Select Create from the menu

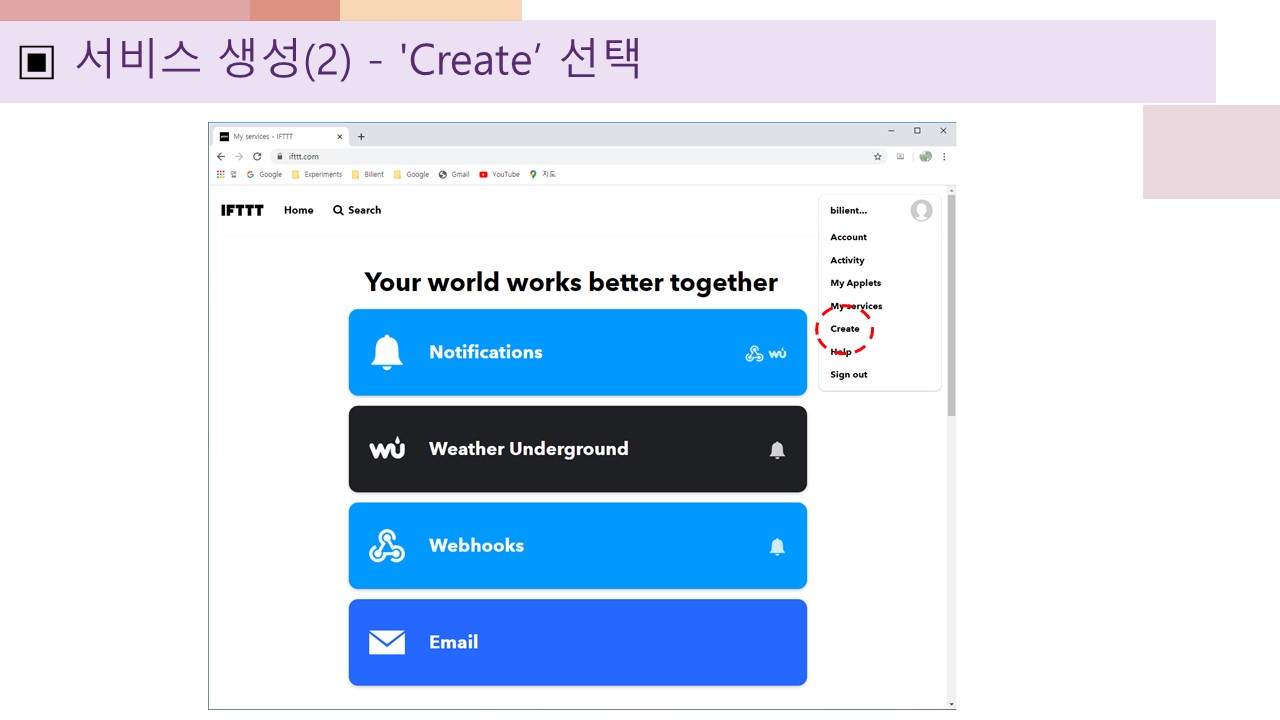845,329
